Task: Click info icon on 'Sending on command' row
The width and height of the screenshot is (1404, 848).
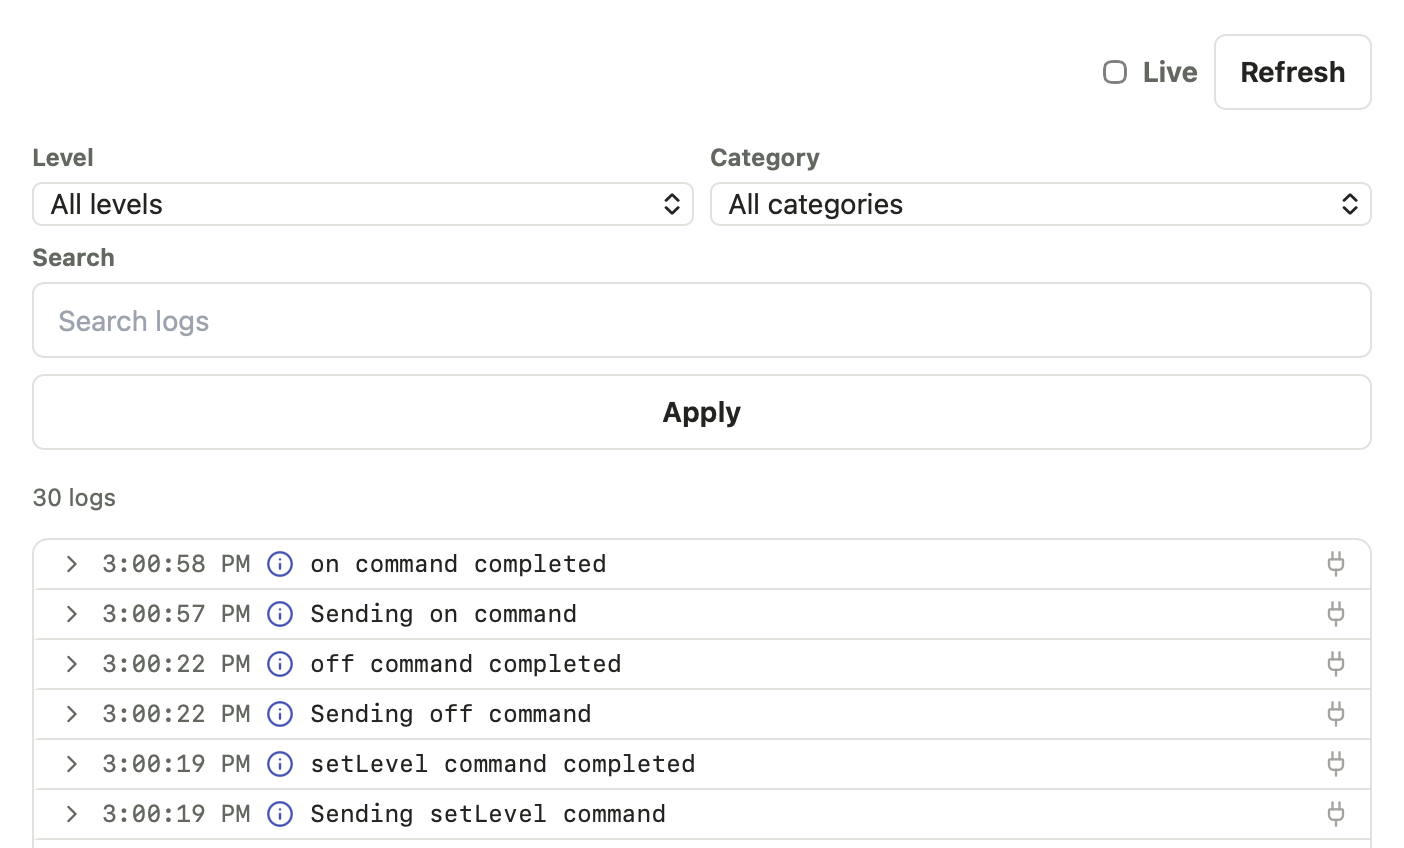Action: pos(280,614)
